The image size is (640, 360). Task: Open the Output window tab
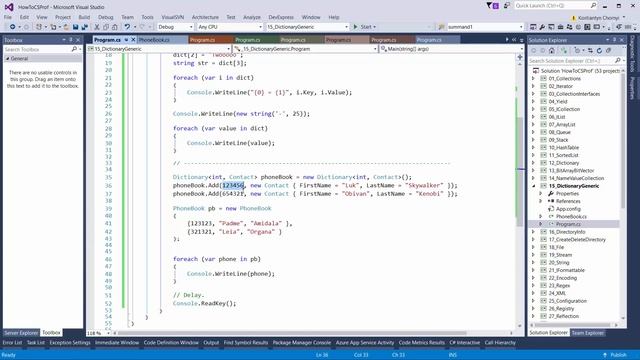point(211,343)
